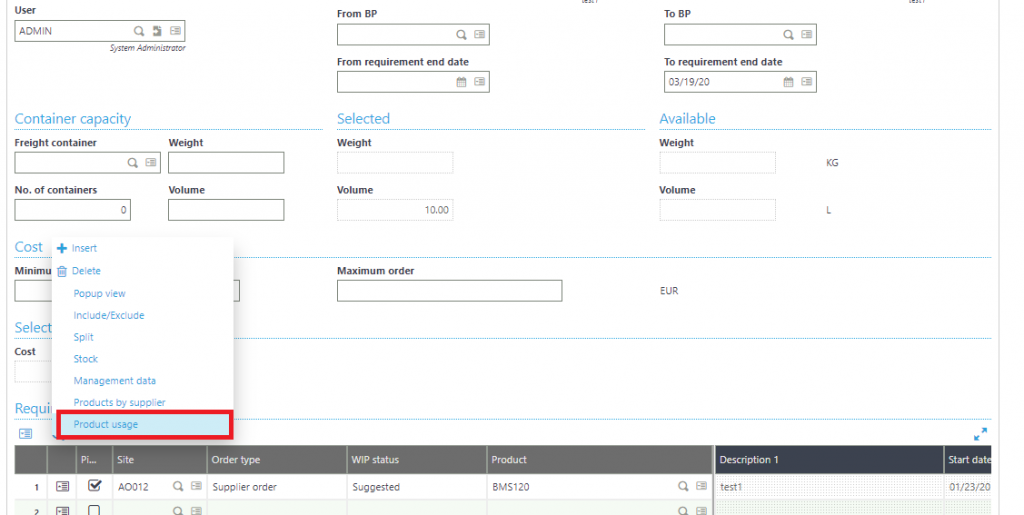Expand the requirements grid to full screen
Screen dimensions: 1024x515
click(980, 434)
